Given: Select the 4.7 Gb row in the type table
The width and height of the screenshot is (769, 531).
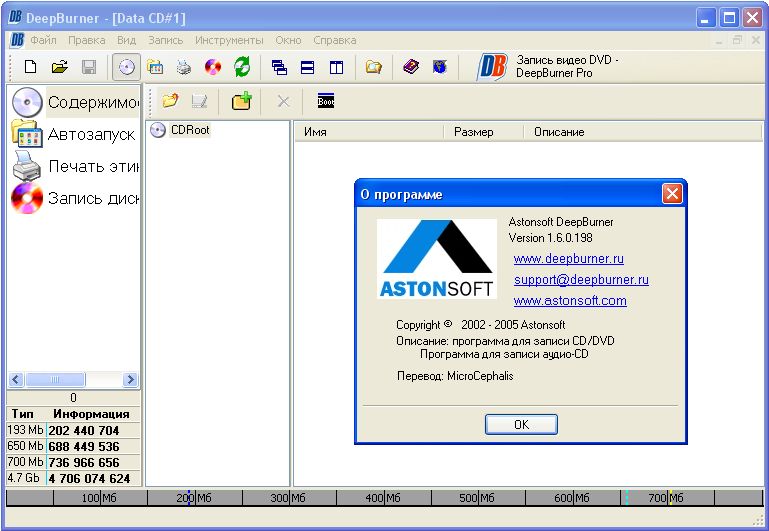Looking at the screenshot, I should tap(74, 478).
